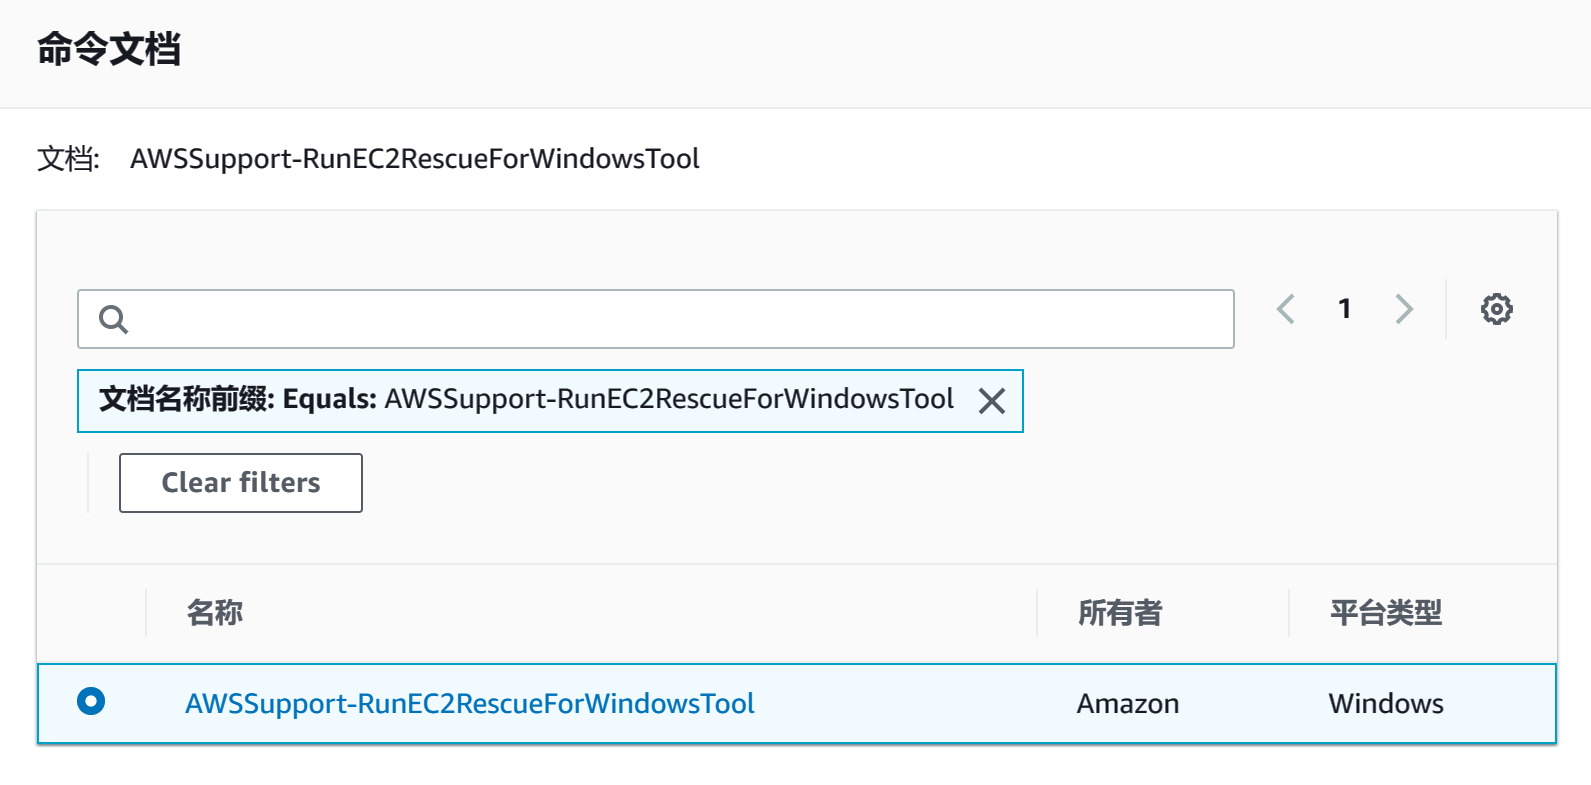The width and height of the screenshot is (1591, 785).
Task: Click document name shown beside 文档 label
Action: (x=415, y=159)
